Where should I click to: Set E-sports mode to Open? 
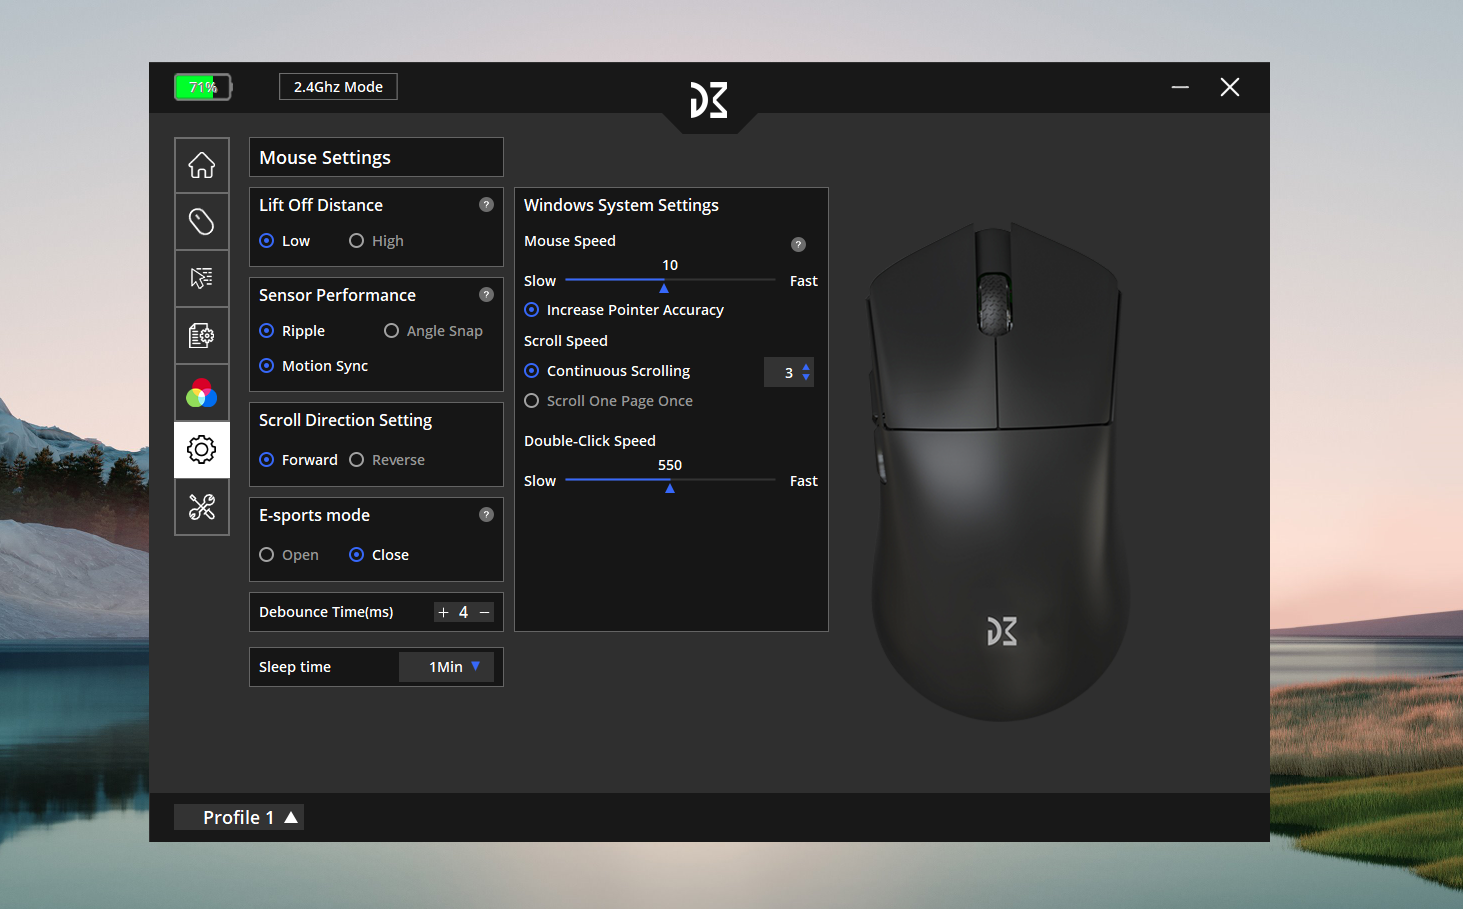(267, 555)
